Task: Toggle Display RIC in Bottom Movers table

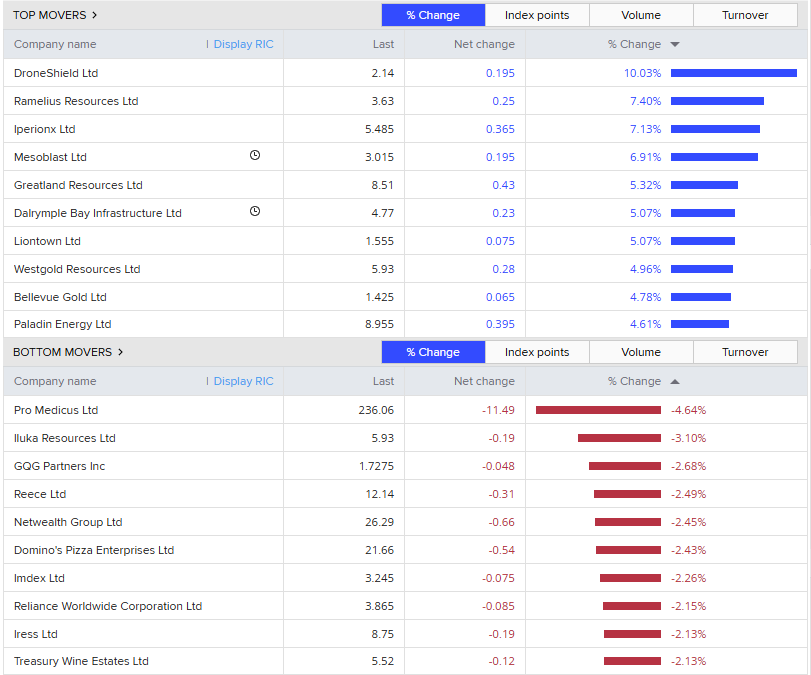Action: click(243, 381)
